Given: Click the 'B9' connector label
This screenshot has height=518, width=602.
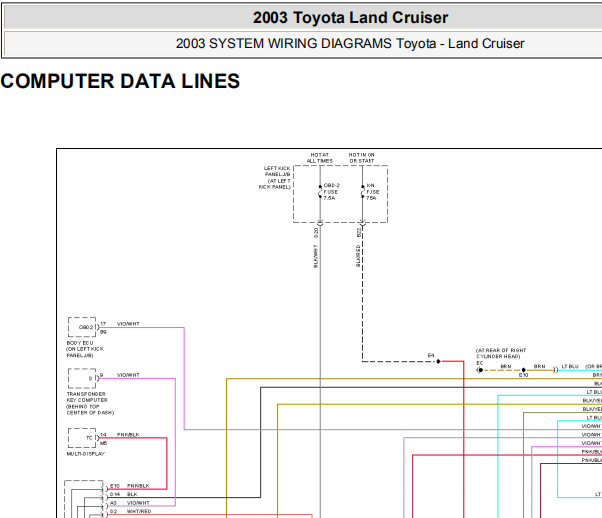Looking at the screenshot, I should point(103,332).
